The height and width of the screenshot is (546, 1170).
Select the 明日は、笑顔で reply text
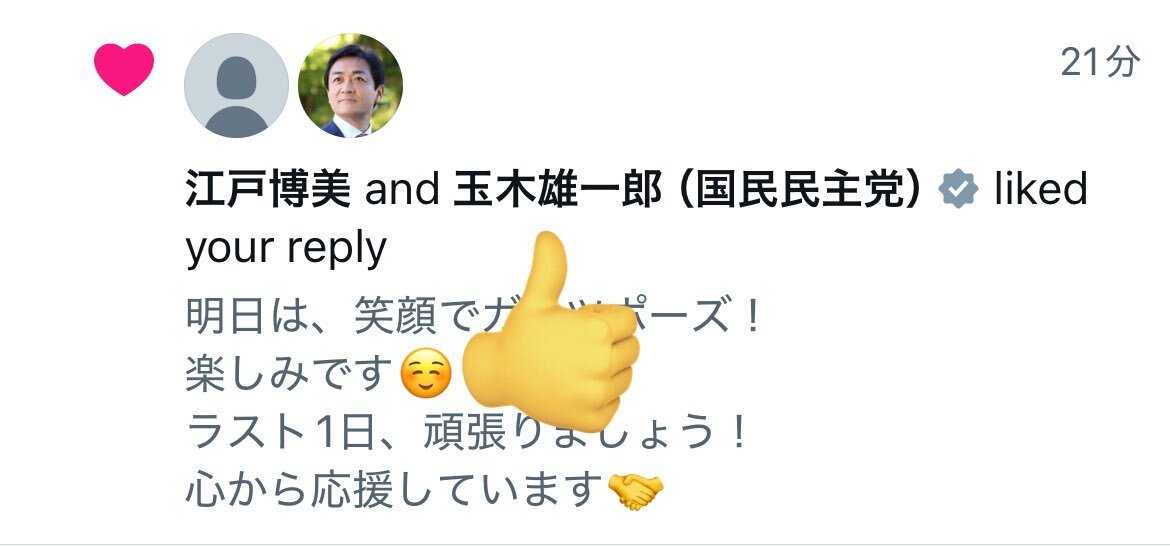(x=329, y=316)
